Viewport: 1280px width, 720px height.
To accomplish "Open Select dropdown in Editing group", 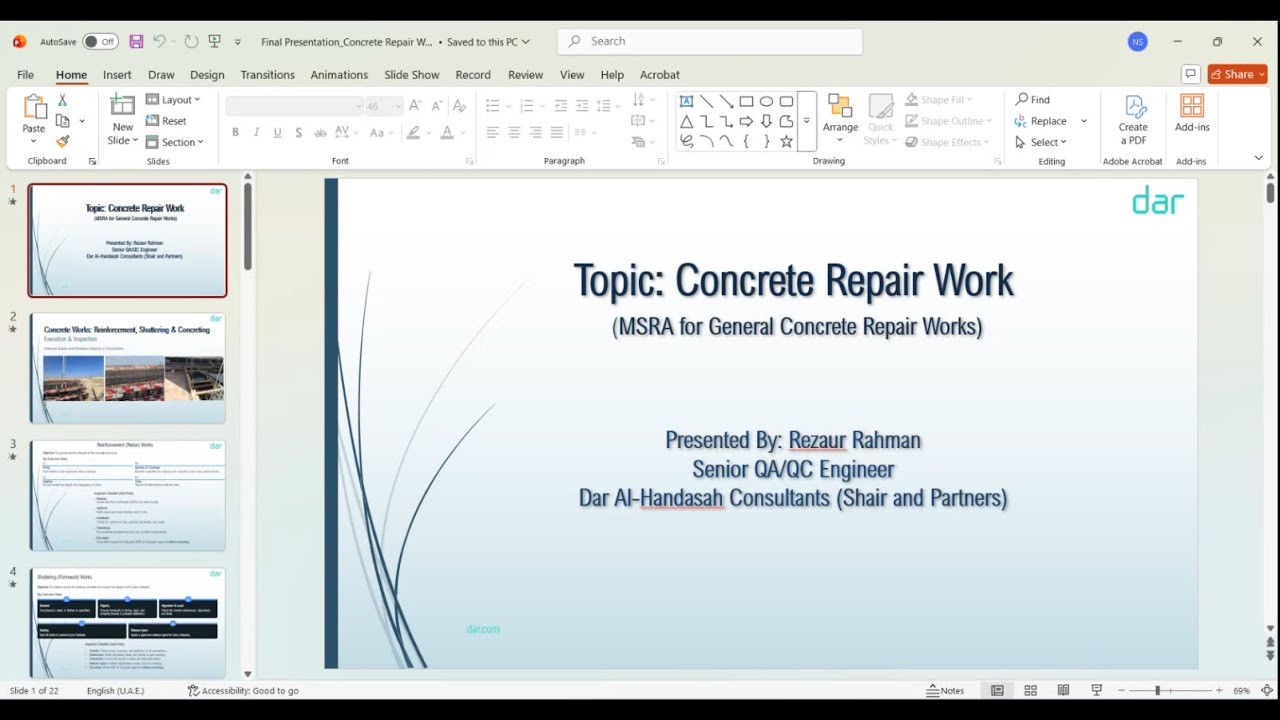I will (x=1040, y=142).
